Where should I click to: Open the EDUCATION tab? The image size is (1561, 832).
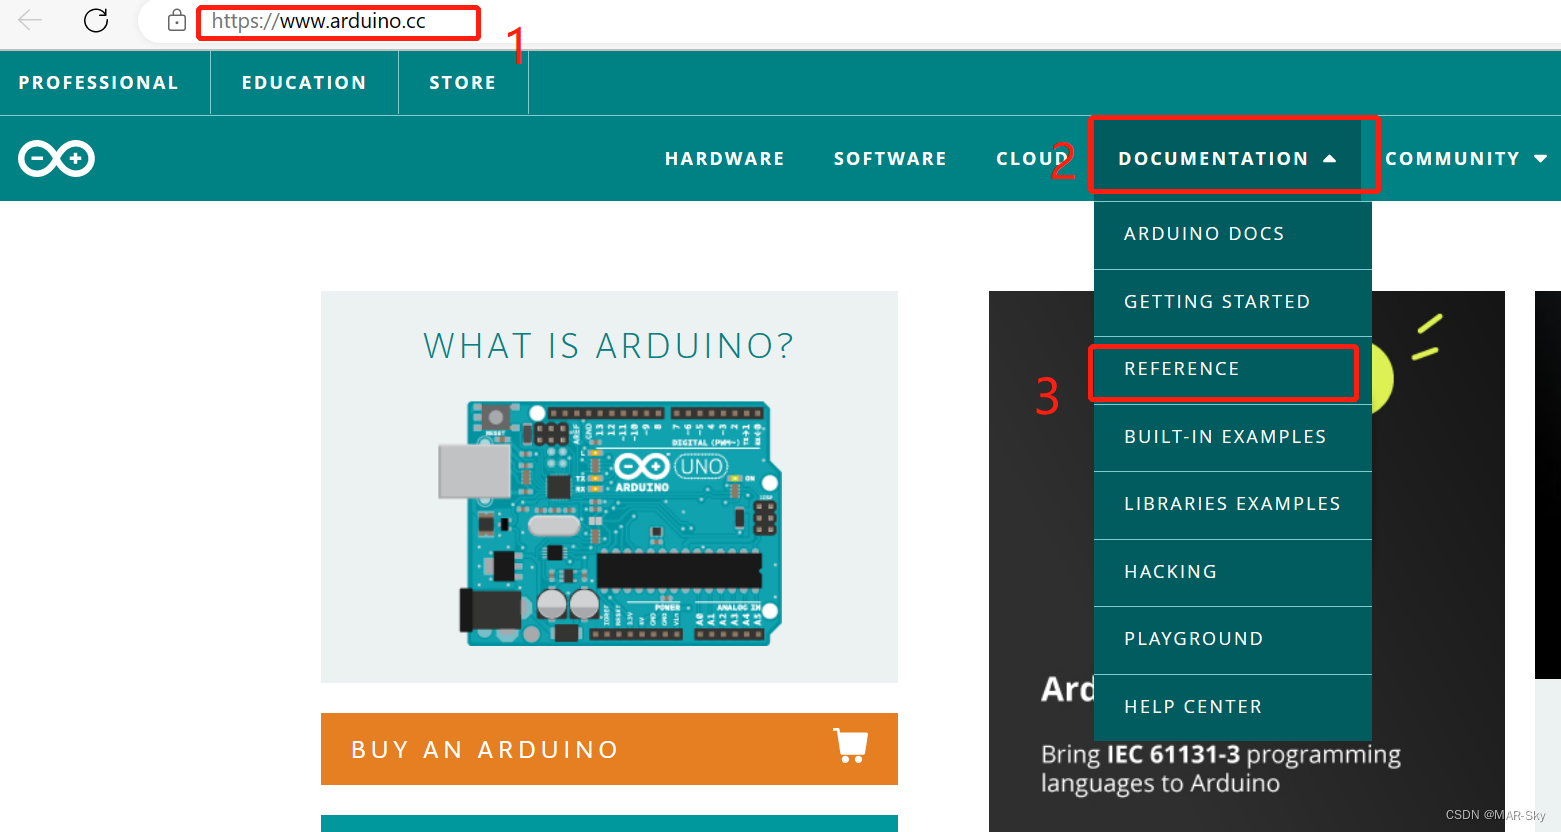304,82
